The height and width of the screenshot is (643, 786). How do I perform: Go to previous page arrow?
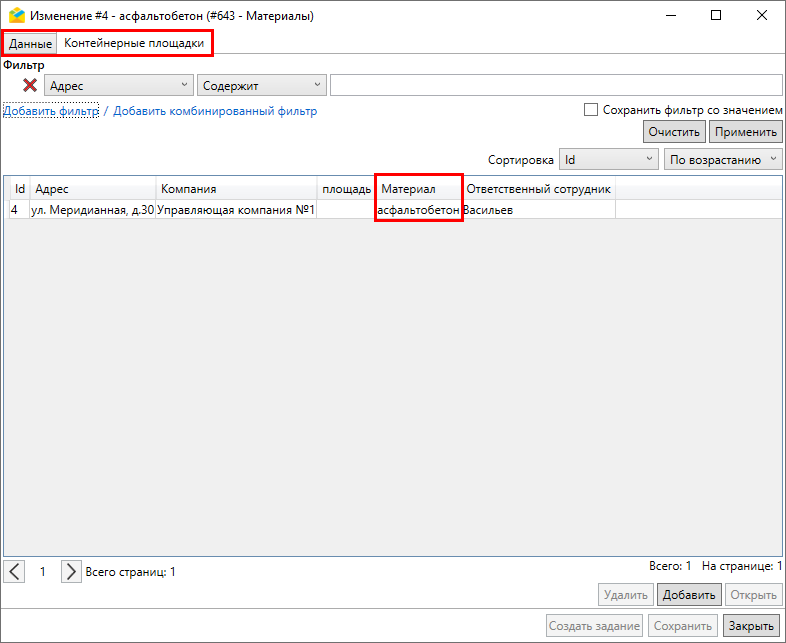[x=15, y=572]
